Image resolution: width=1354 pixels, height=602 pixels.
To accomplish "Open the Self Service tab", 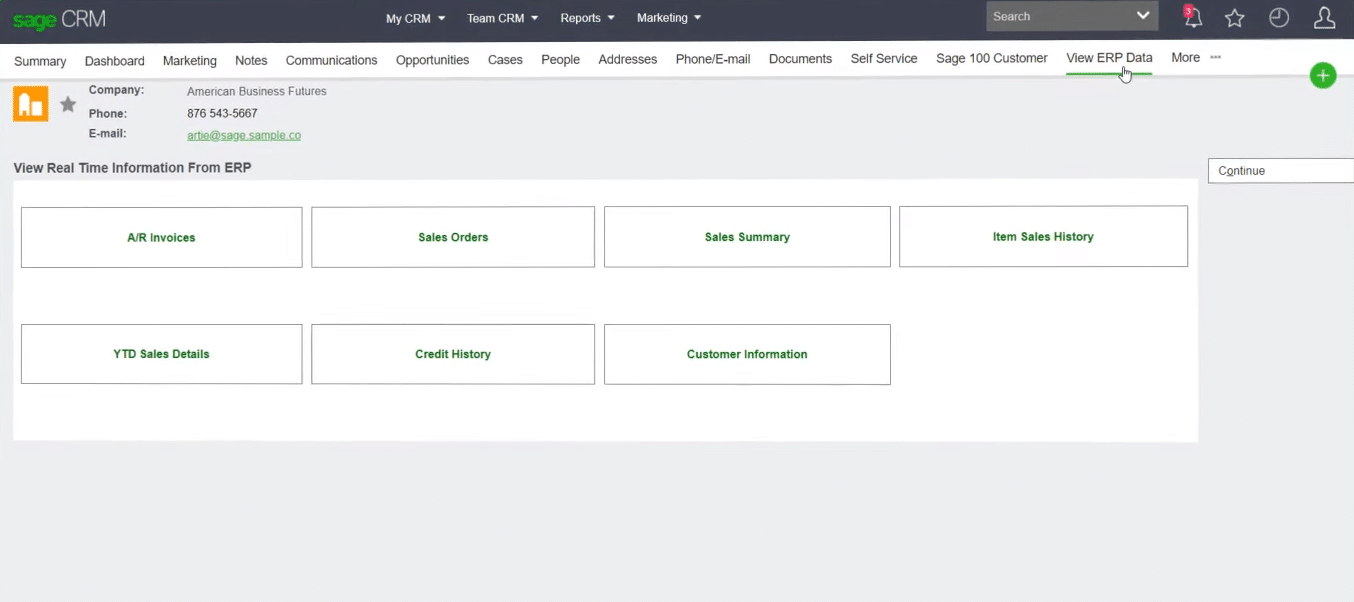I will 884,59.
